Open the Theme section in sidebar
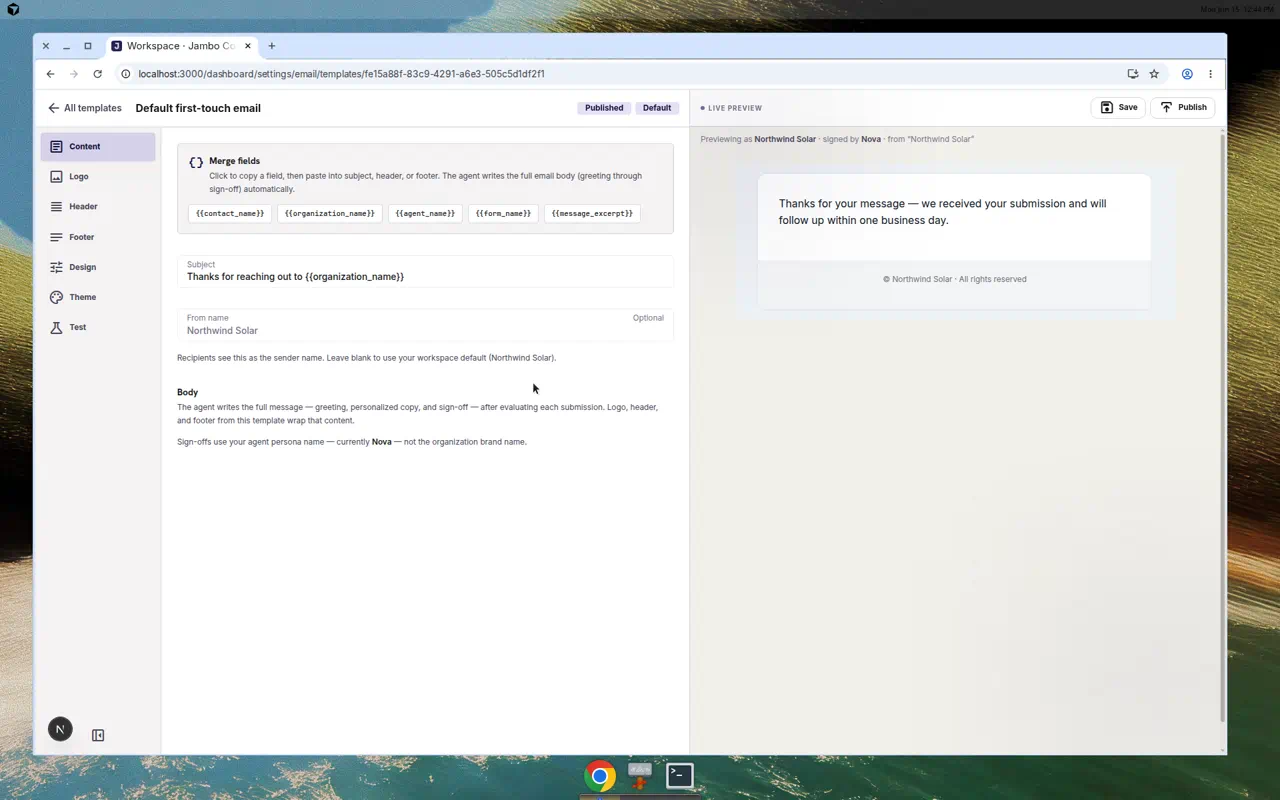The height and width of the screenshot is (800, 1280). tap(98, 297)
